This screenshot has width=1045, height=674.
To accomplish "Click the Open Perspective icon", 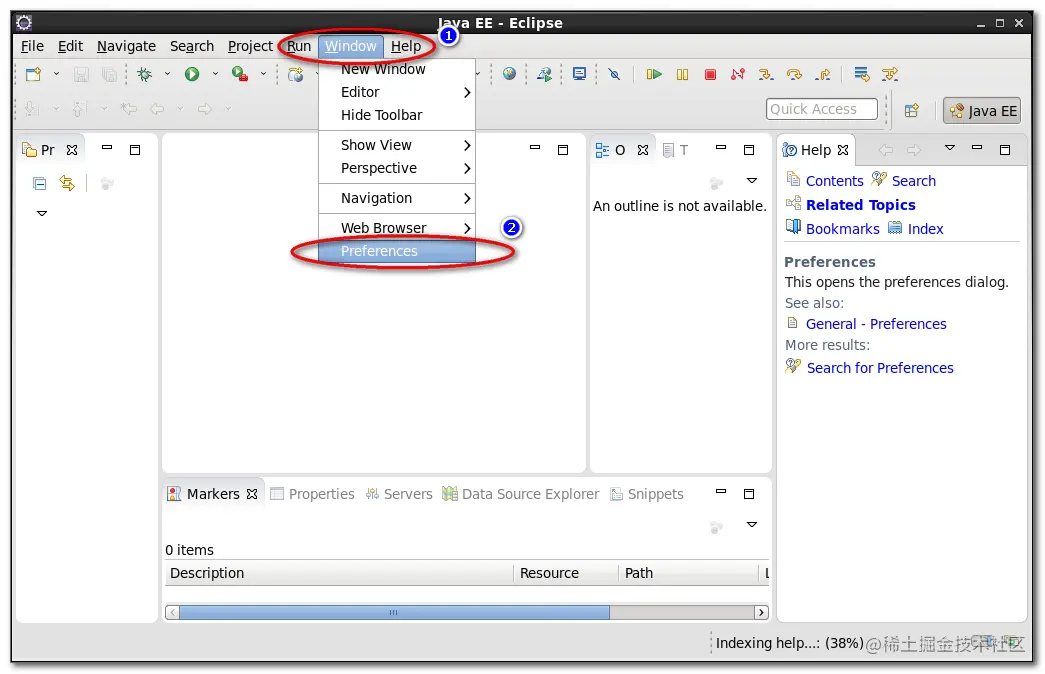I will coord(912,110).
